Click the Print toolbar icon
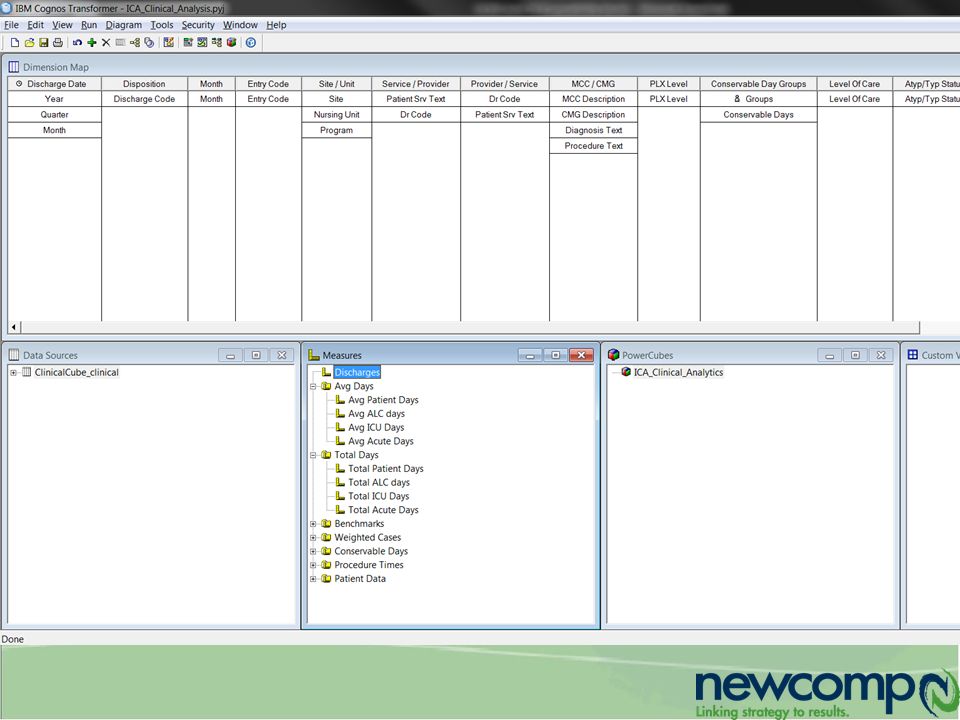Image resolution: width=960 pixels, height=720 pixels. 58,42
